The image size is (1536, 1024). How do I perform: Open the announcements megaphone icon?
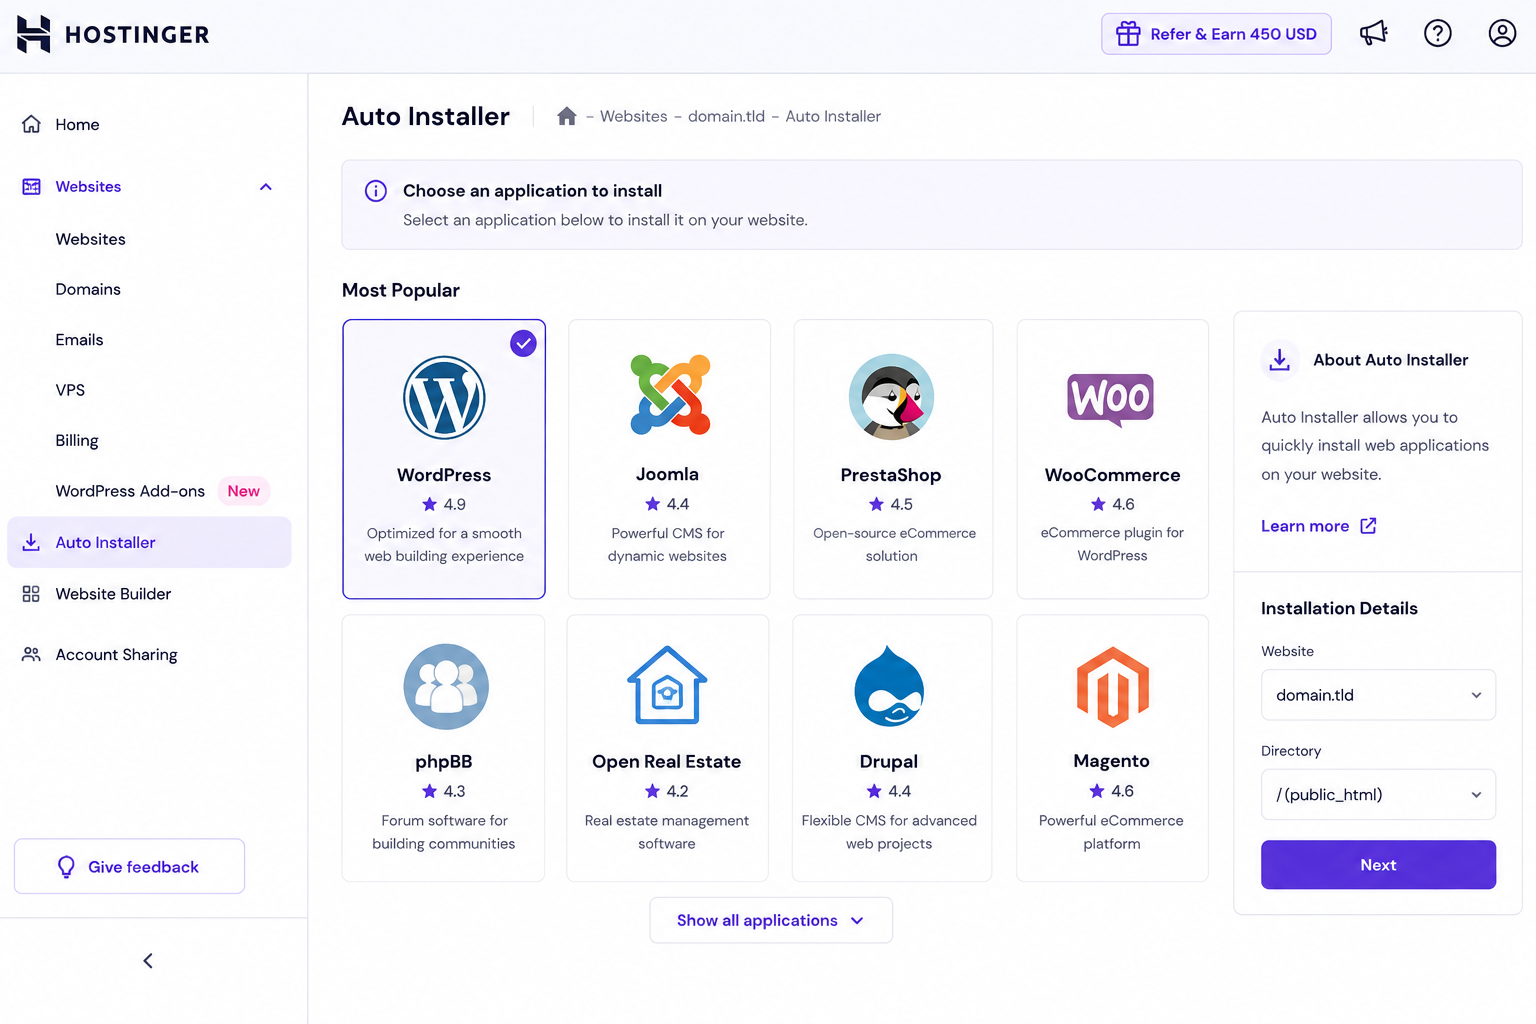[1374, 33]
